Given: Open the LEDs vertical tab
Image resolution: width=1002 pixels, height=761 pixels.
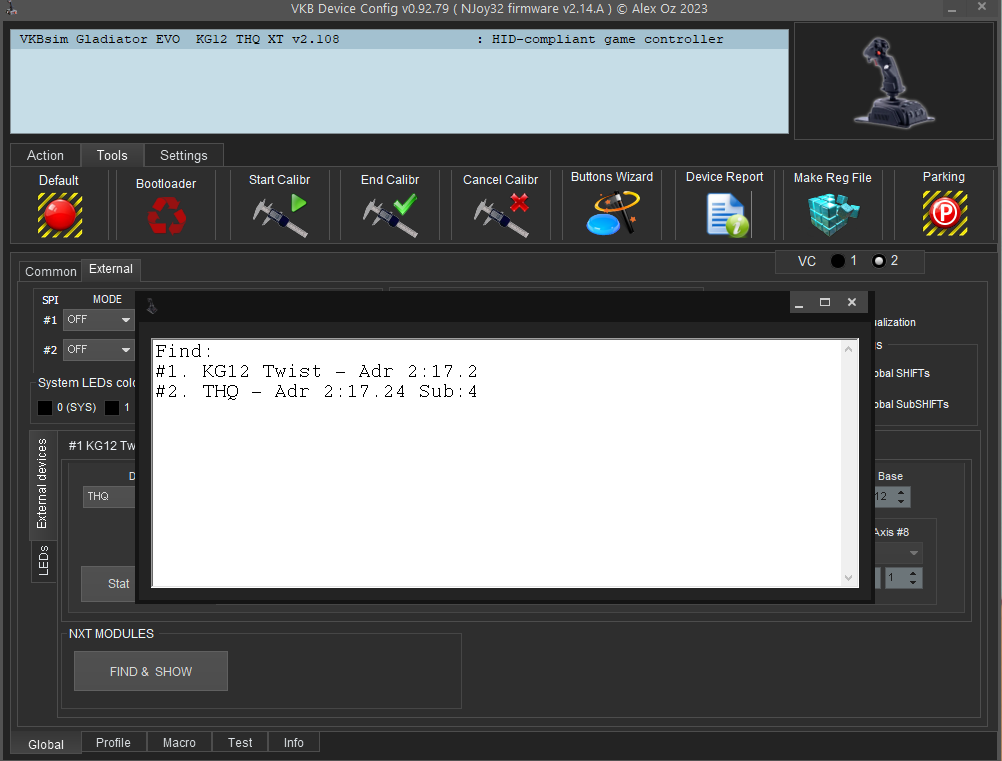Looking at the screenshot, I should pos(43,561).
